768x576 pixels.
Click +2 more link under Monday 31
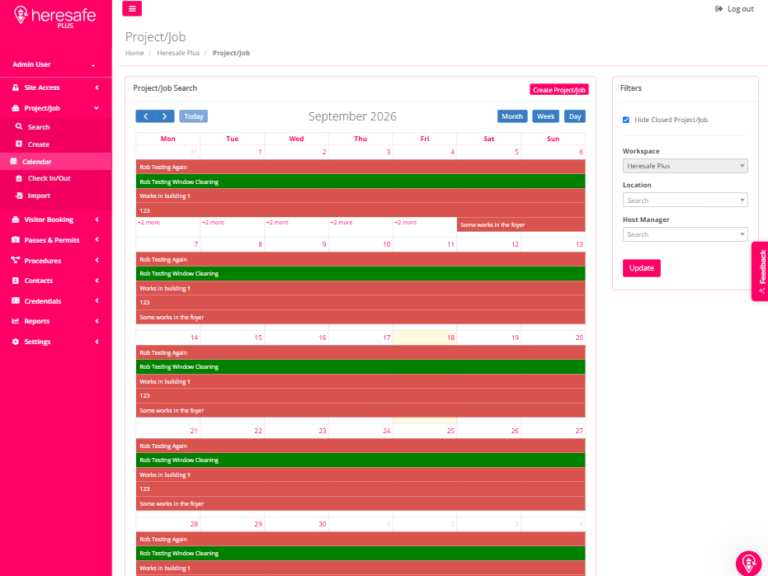tap(149, 222)
